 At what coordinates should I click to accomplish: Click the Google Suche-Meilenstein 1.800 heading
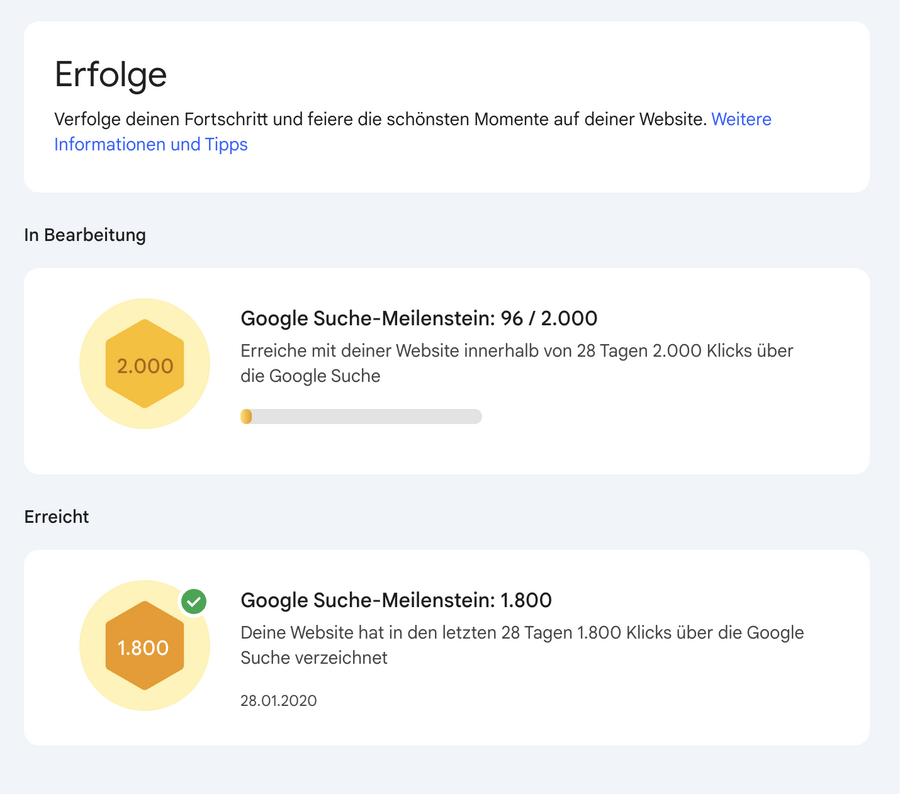point(396,600)
